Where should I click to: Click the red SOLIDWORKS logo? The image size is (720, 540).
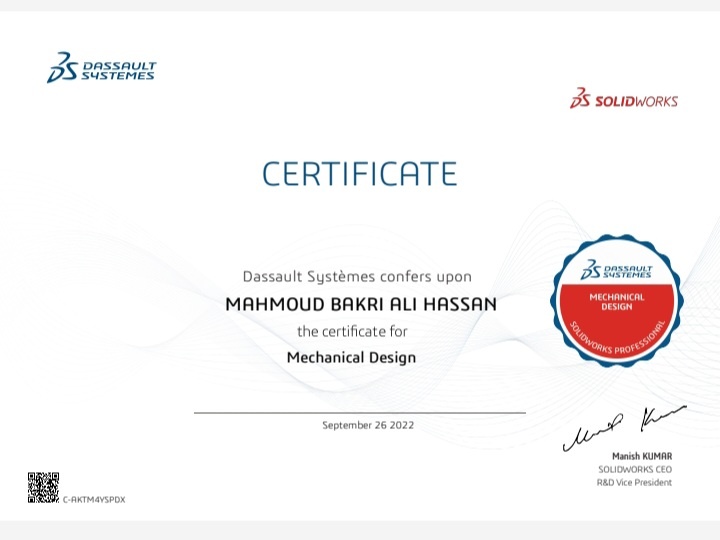point(624,98)
